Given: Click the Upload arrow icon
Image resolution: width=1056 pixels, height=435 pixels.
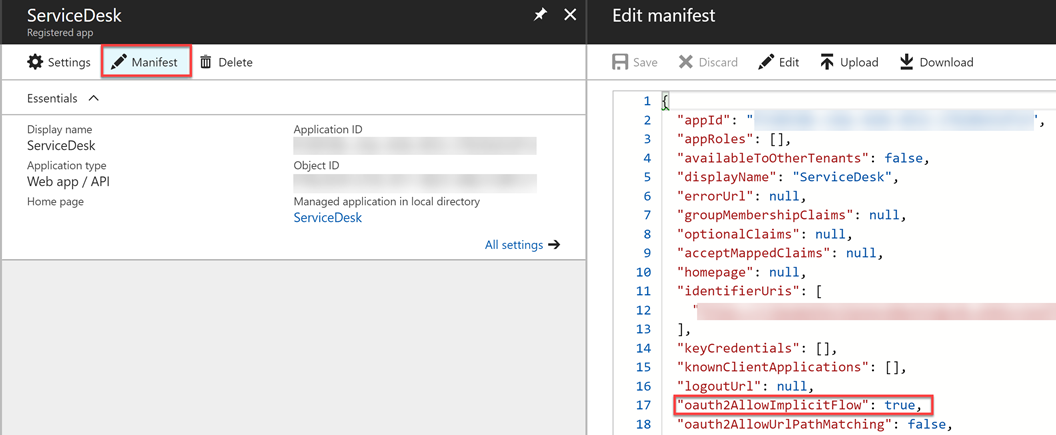Looking at the screenshot, I should 827,62.
